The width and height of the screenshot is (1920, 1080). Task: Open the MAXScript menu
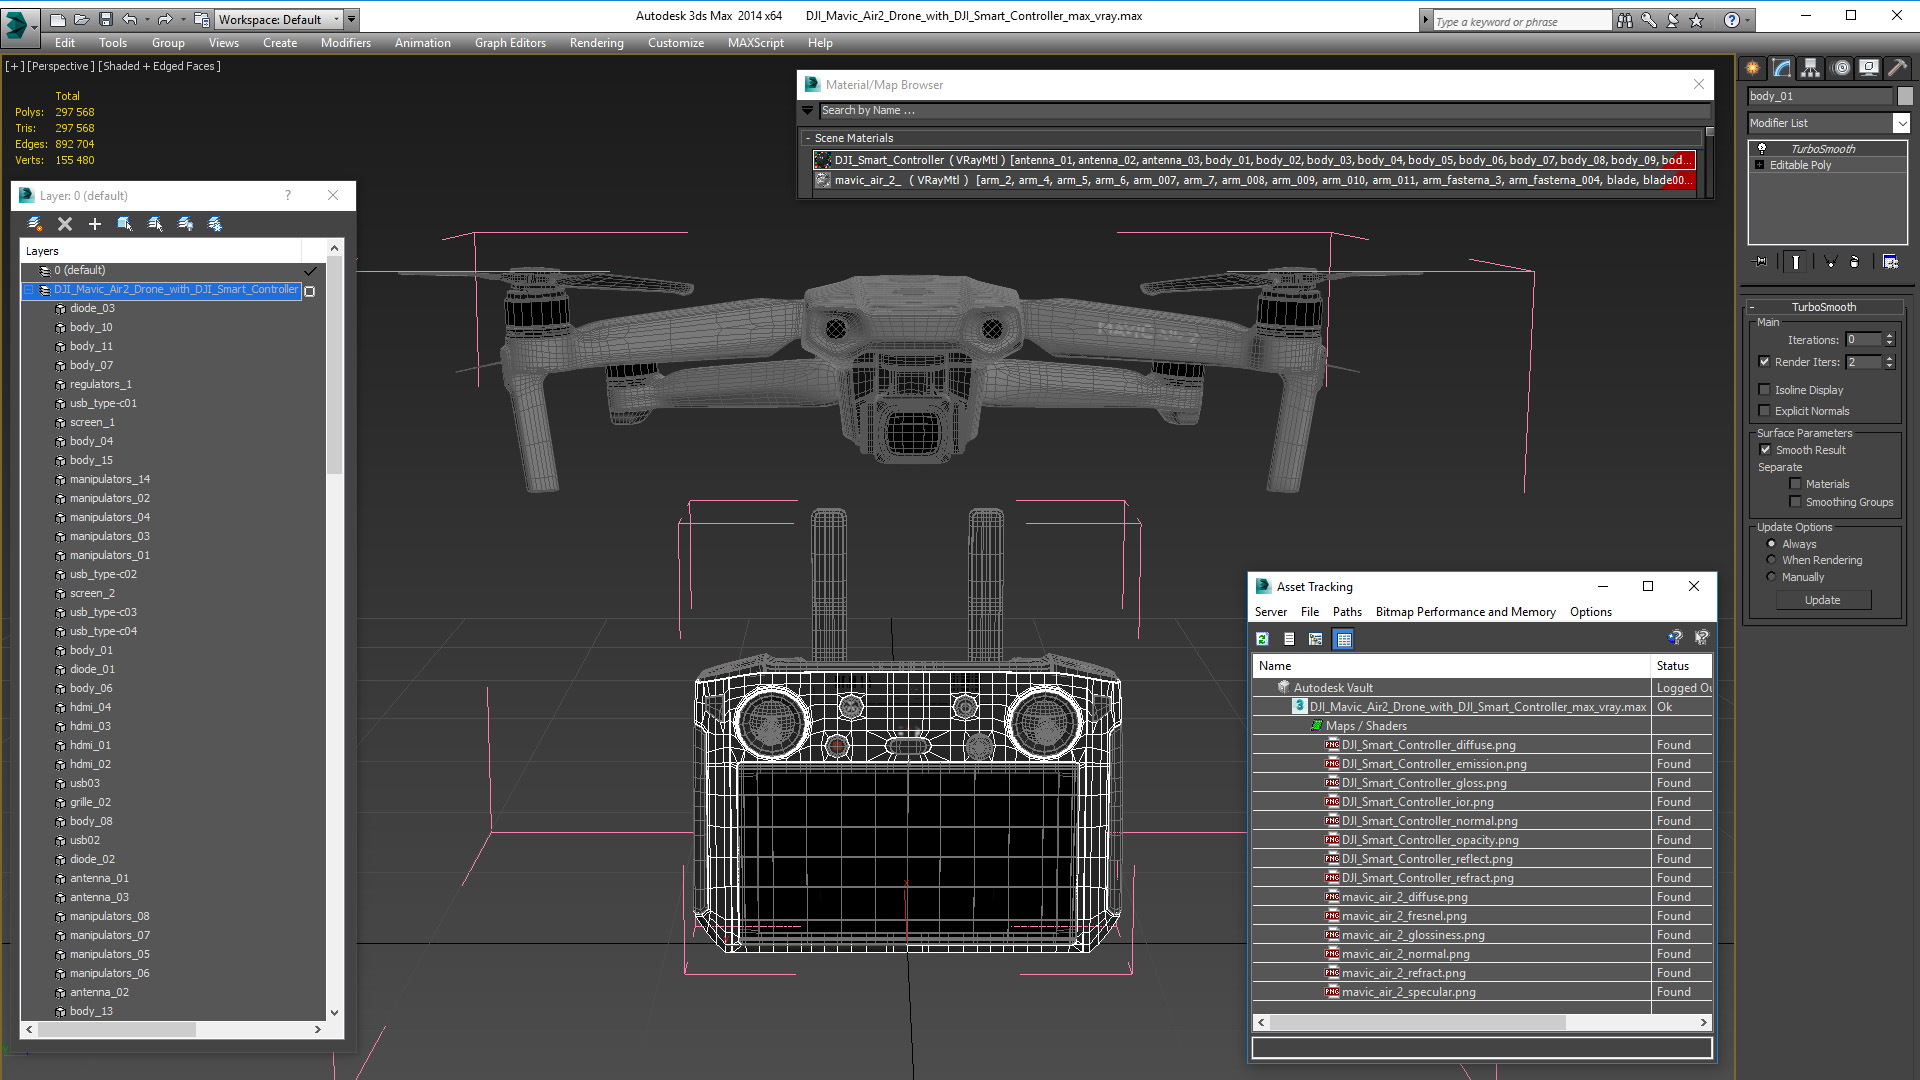[755, 43]
